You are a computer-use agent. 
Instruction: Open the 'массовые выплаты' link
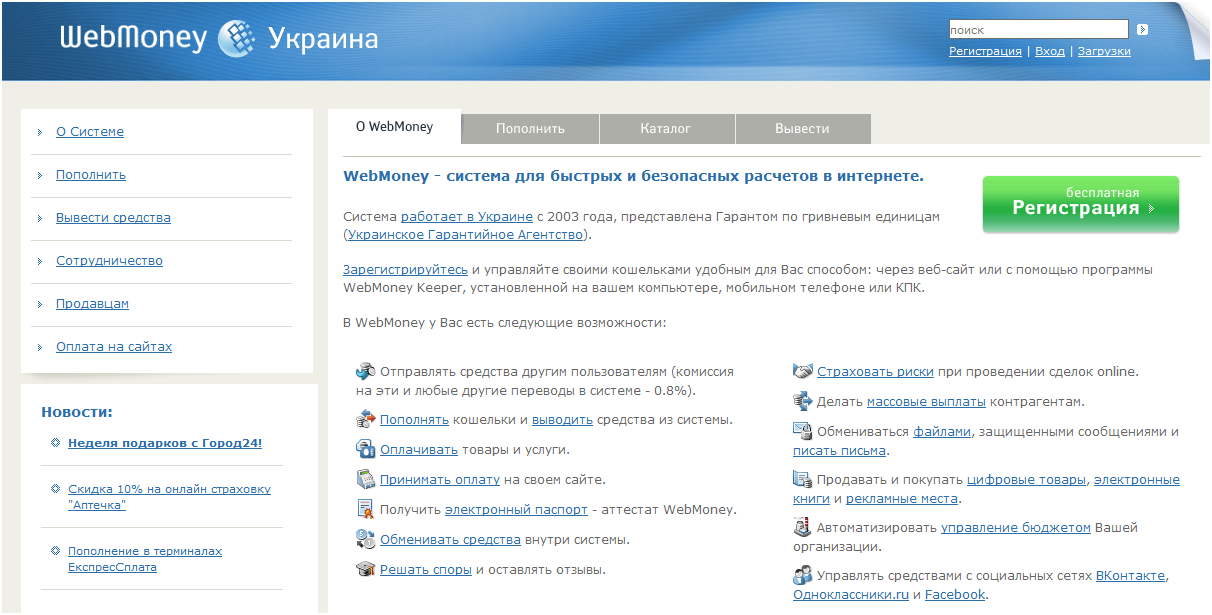click(926, 402)
